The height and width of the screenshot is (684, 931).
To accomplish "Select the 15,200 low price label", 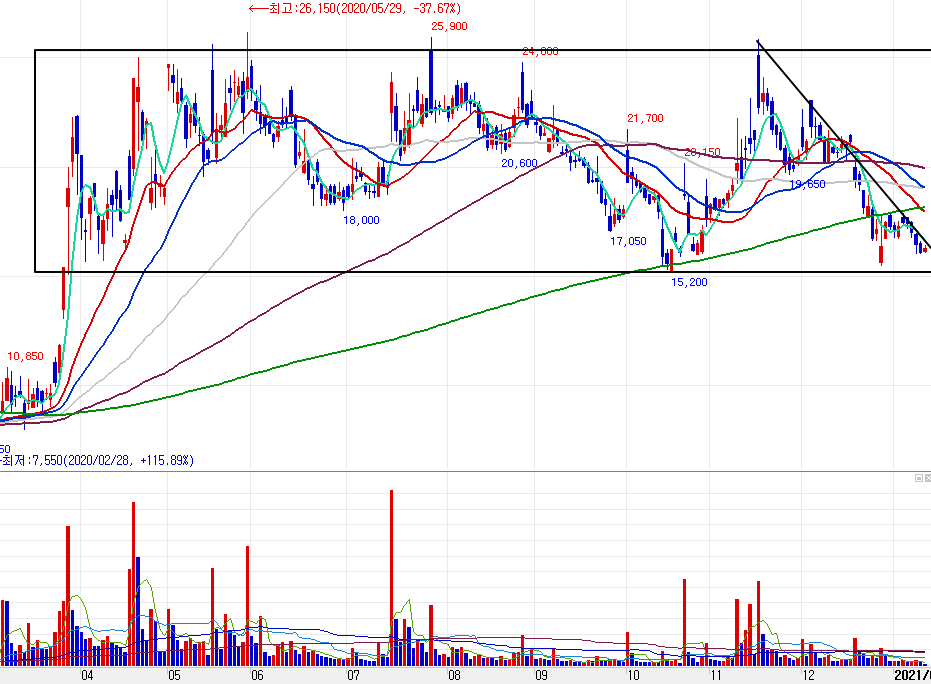I will tap(689, 282).
